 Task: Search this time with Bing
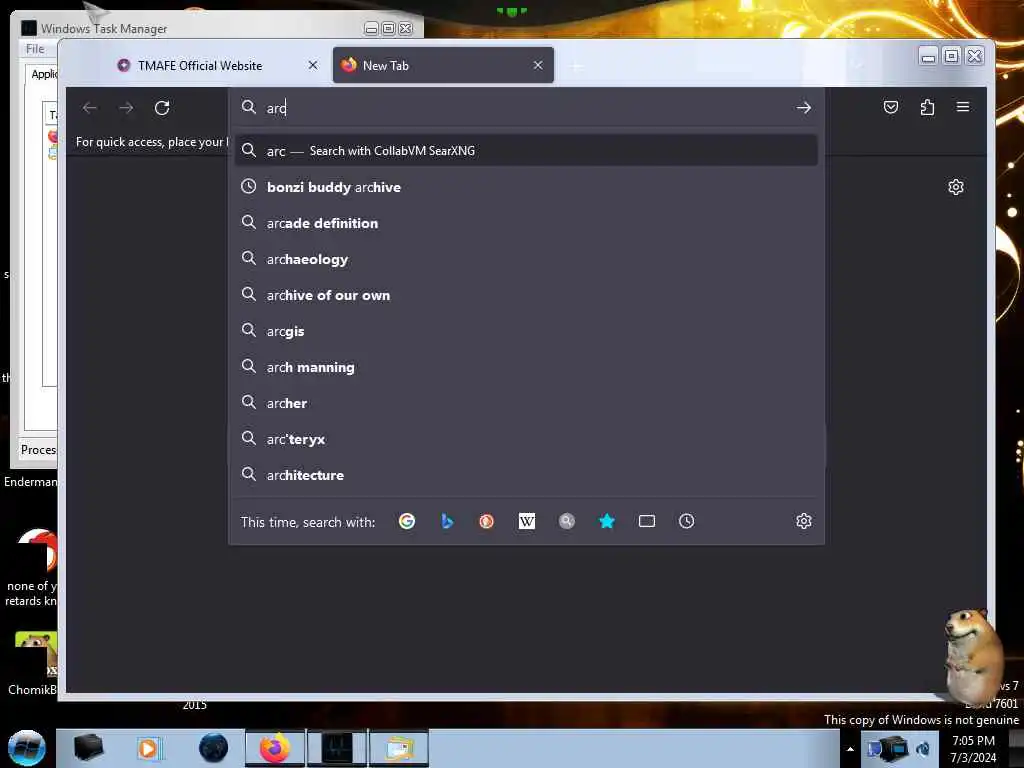click(447, 521)
